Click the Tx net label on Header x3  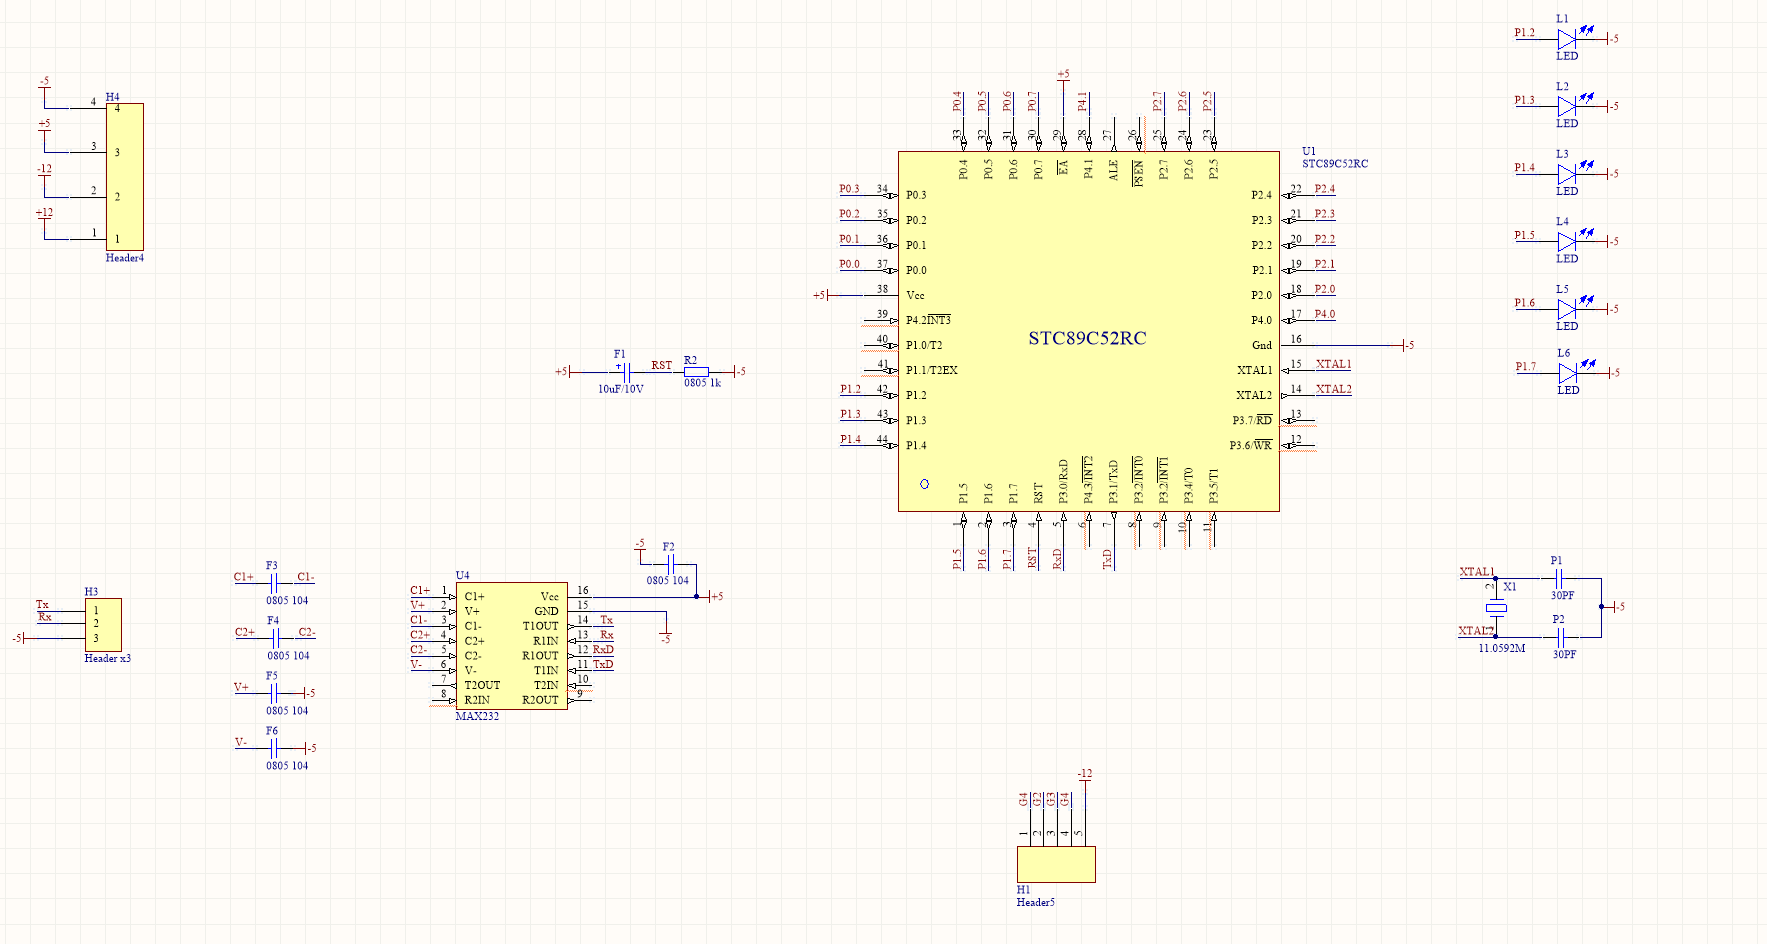coord(42,605)
